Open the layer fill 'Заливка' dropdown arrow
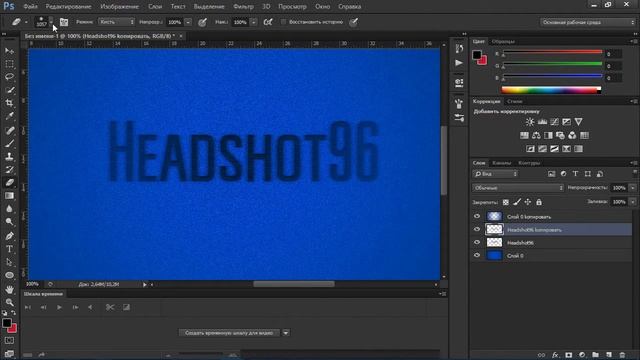The width and height of the screenshot is (640, 360). pos(633,202)
